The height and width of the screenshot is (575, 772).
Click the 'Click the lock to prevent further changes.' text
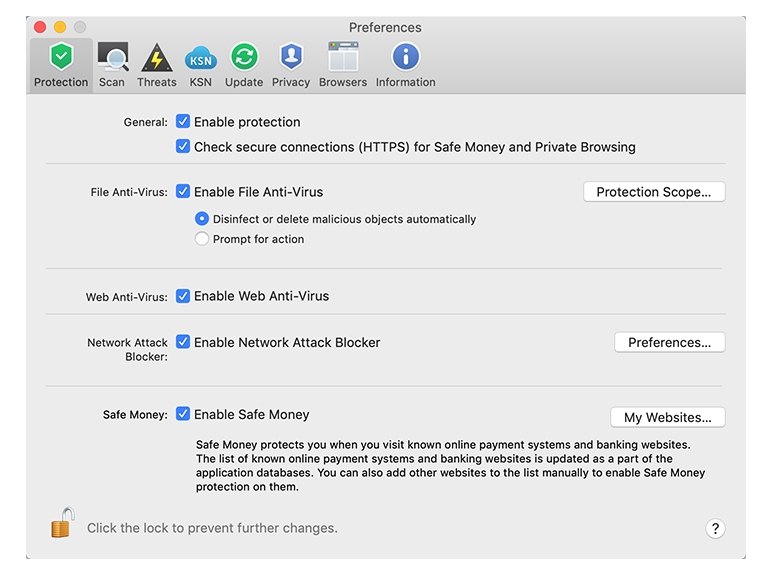click(x=212, y=528)
